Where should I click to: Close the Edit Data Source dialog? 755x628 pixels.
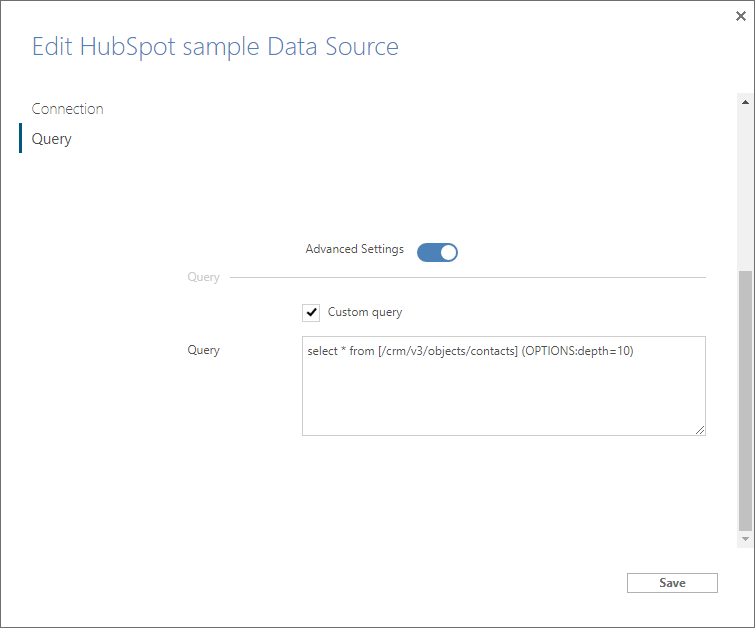tap(741, 16)
